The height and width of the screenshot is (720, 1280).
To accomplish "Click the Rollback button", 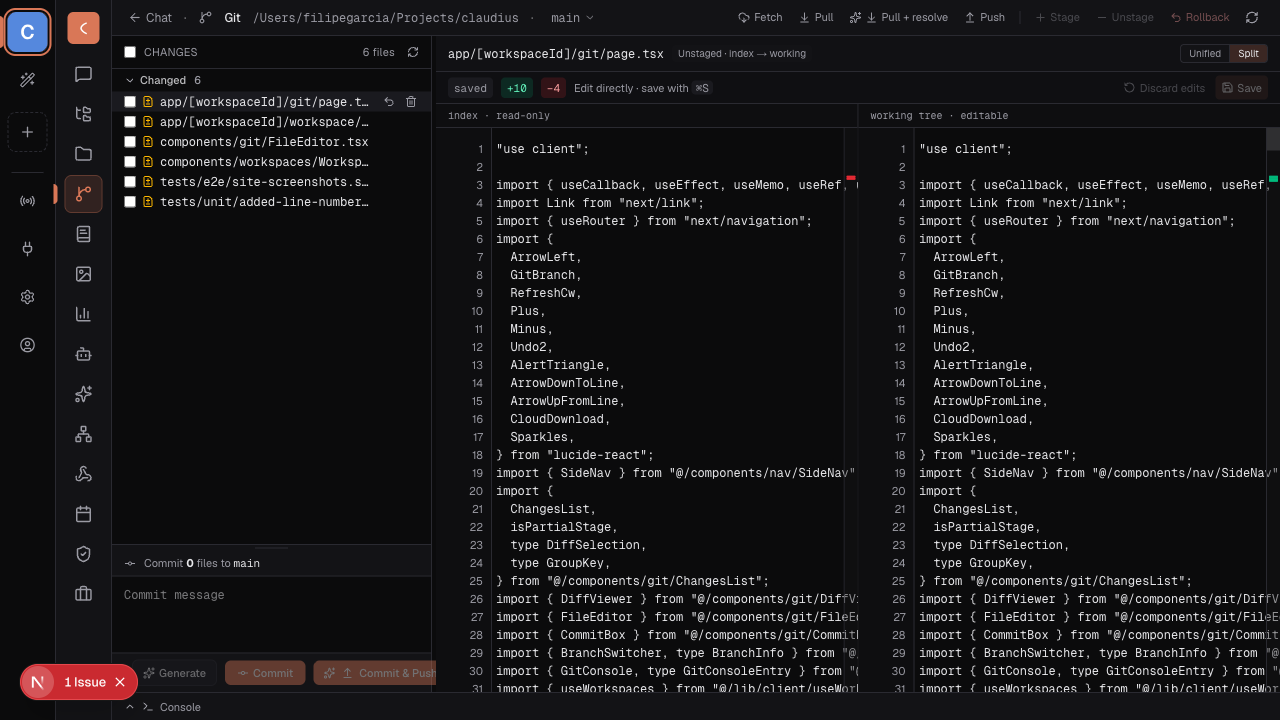I will pos(1200,18).
